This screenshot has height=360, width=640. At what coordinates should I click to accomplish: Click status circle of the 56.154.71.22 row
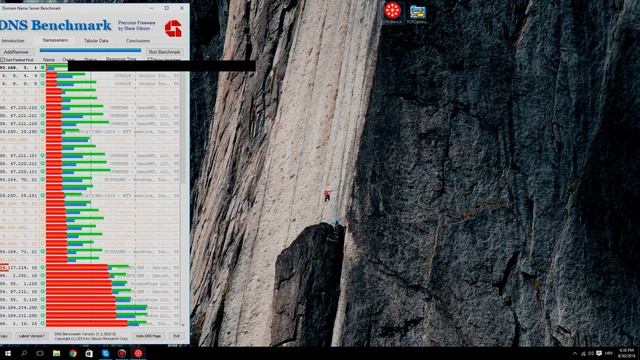pos(42,251)
